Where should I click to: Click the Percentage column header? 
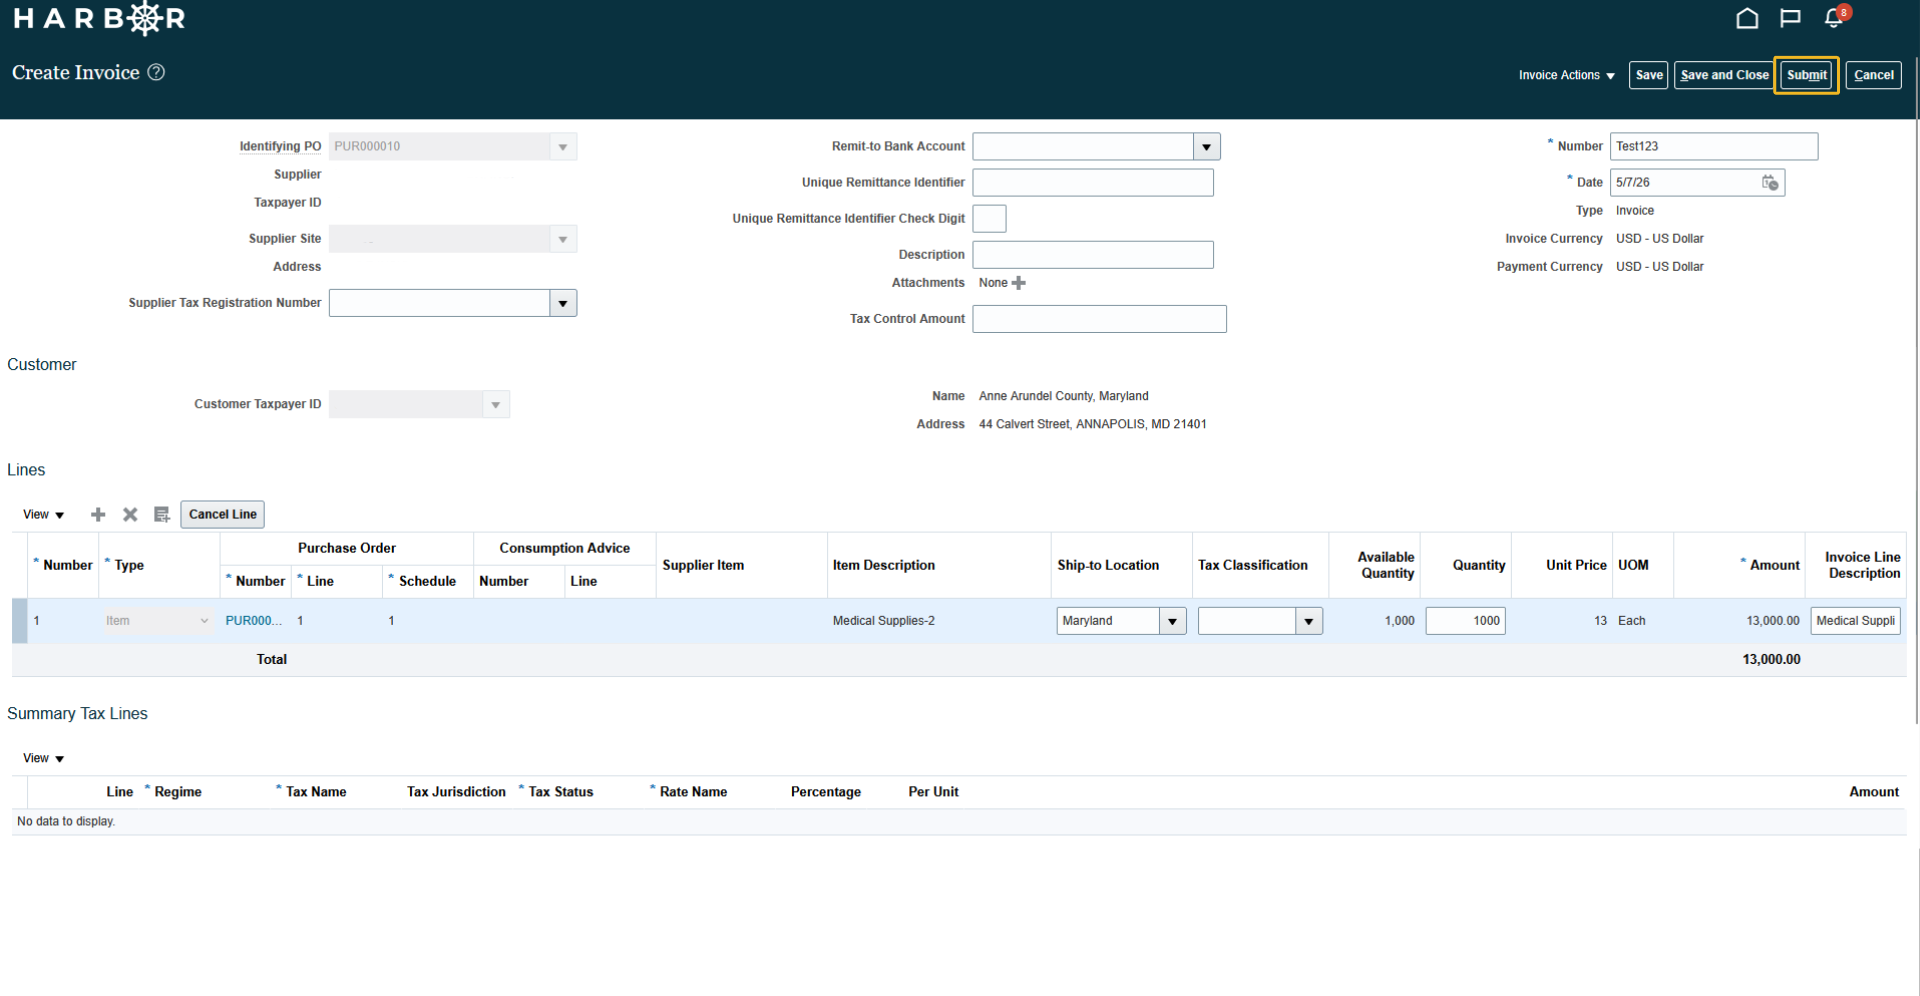(x=826, y=792)
